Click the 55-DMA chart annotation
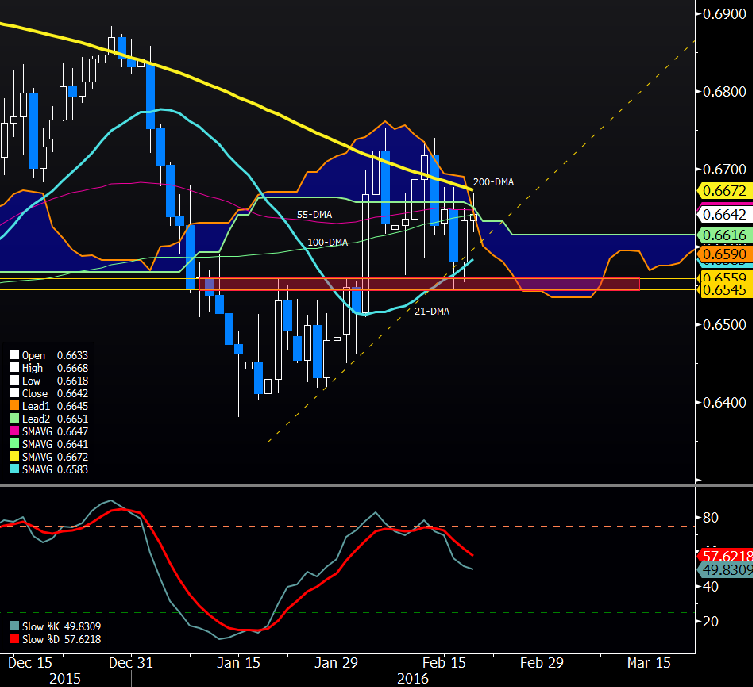 coord(315,215)
